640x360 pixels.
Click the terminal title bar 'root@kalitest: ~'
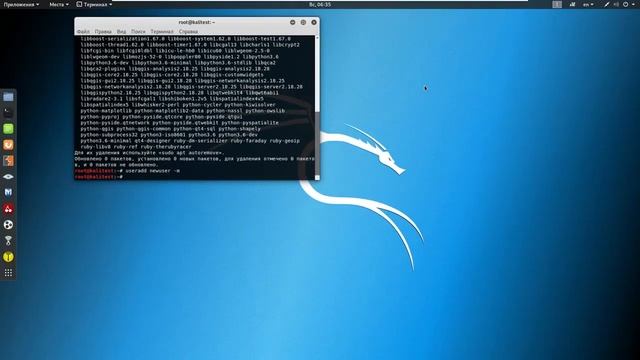197,22
